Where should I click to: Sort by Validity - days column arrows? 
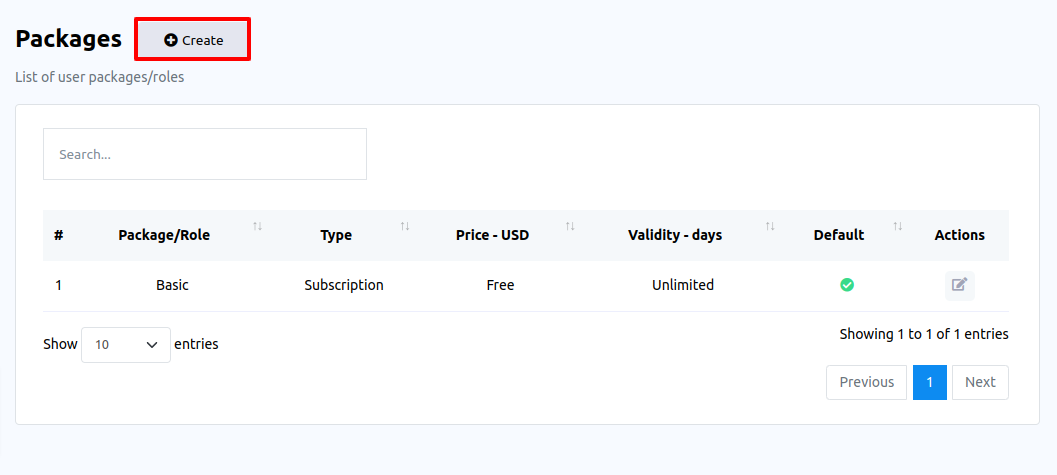pos(770,227)
